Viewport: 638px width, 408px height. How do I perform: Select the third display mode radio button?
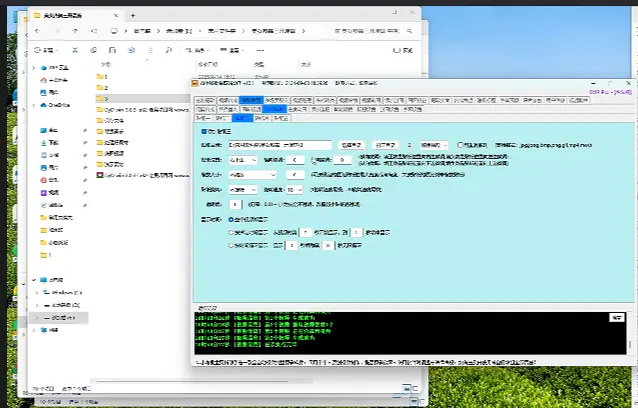(x=229, y=245)
